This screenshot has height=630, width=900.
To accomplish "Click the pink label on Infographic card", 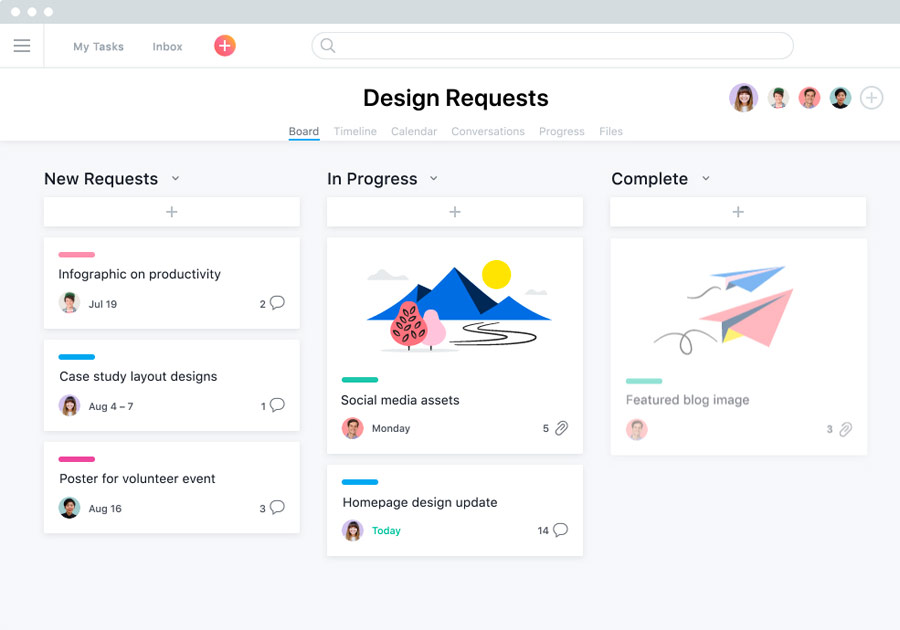I will coord(77,255).
